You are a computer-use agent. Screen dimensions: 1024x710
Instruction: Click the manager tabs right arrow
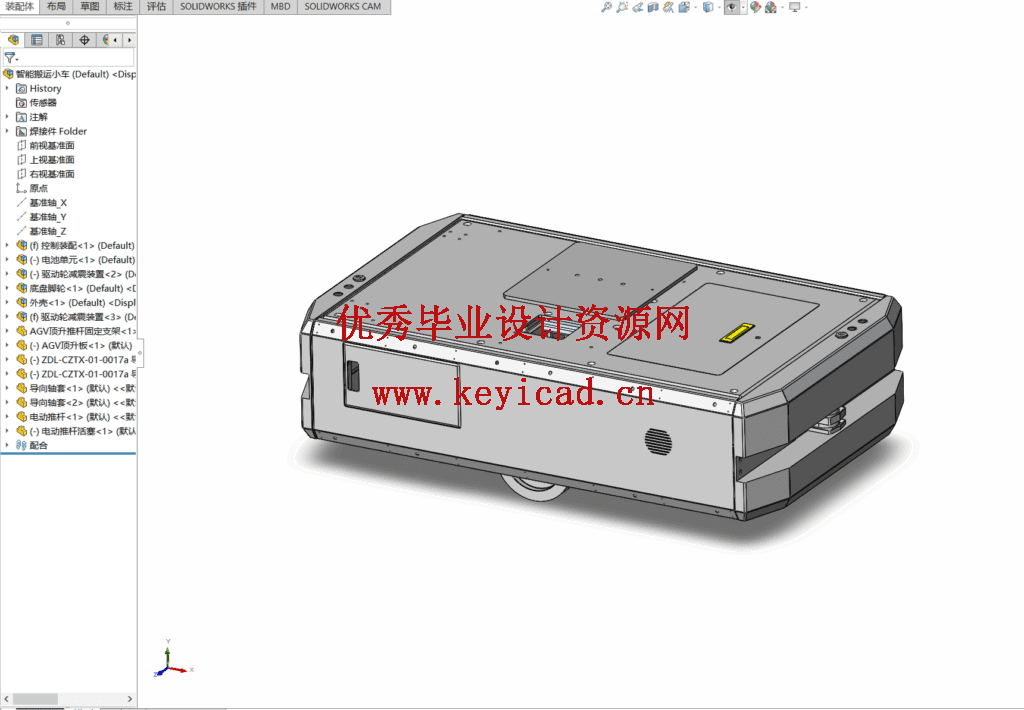[x=129, y=40]
